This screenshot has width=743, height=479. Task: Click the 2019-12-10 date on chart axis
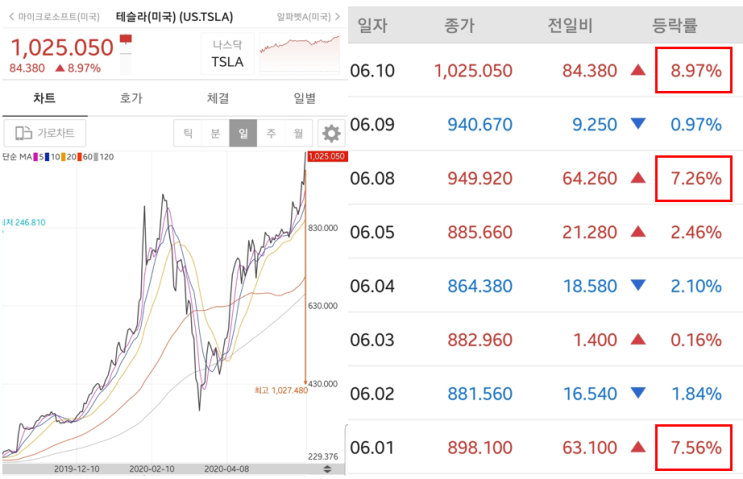(77, 469)
